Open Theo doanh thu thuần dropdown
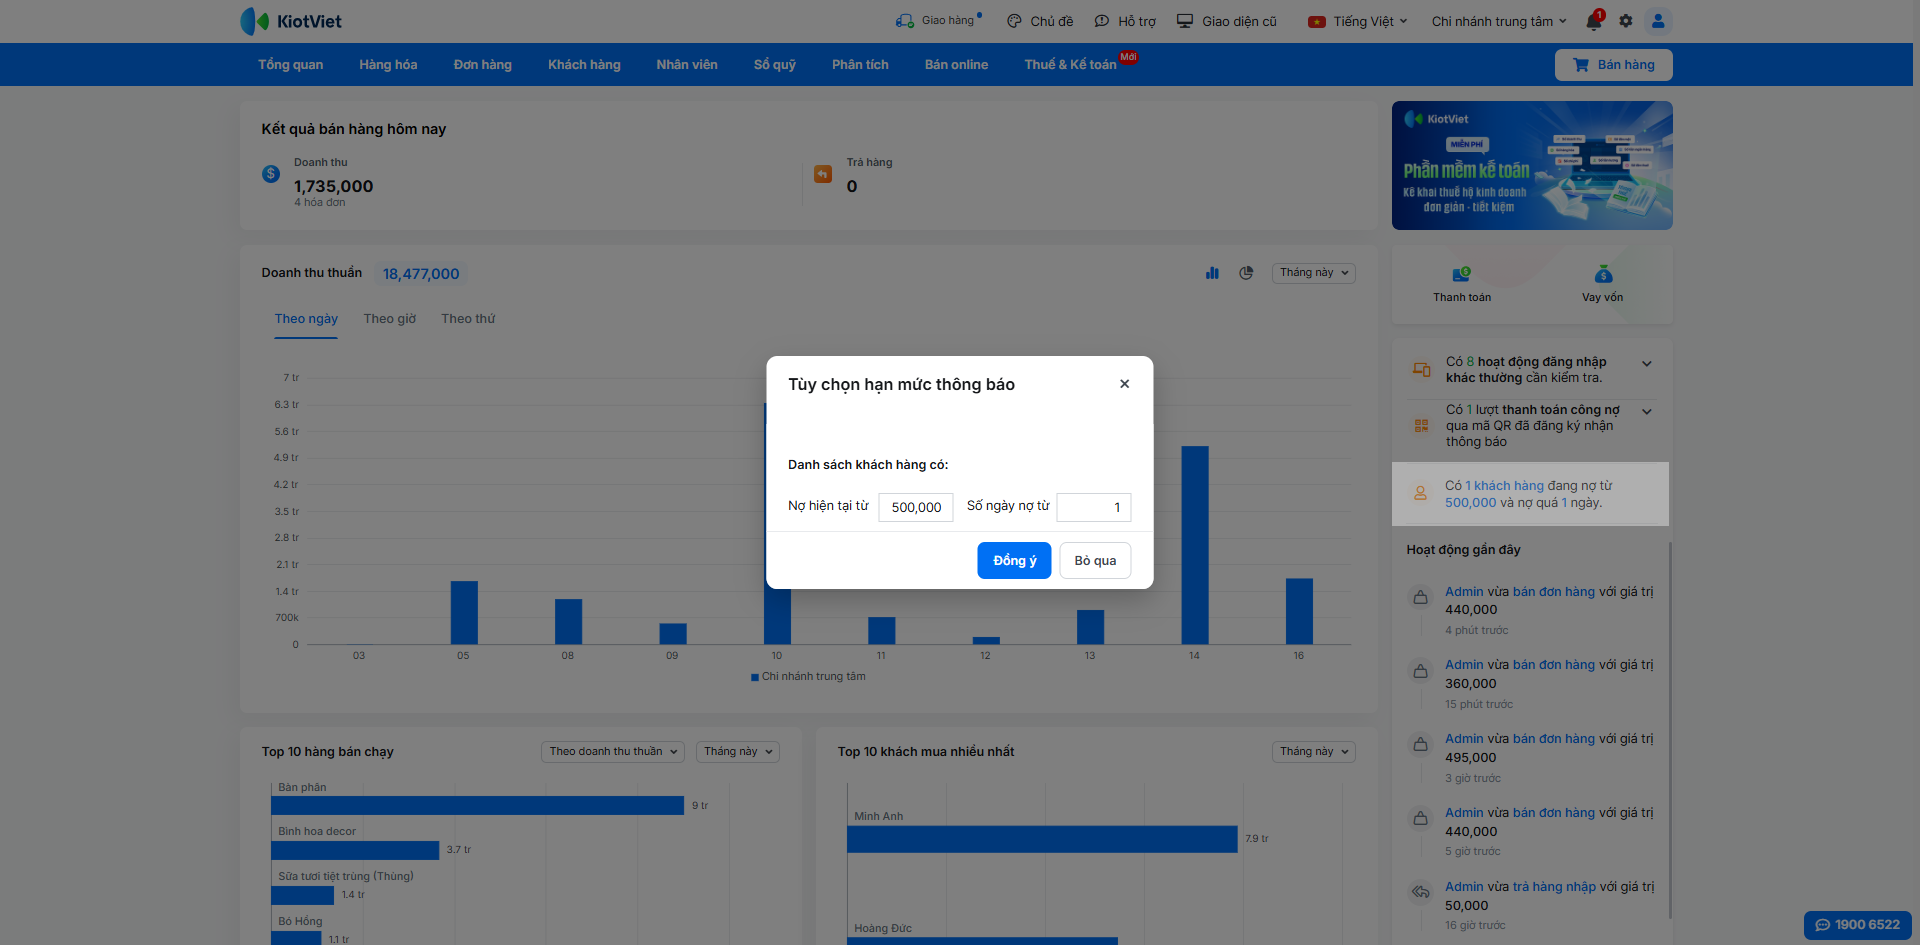This screenshot has height=945, width=1920. click(x=613, y=752)
